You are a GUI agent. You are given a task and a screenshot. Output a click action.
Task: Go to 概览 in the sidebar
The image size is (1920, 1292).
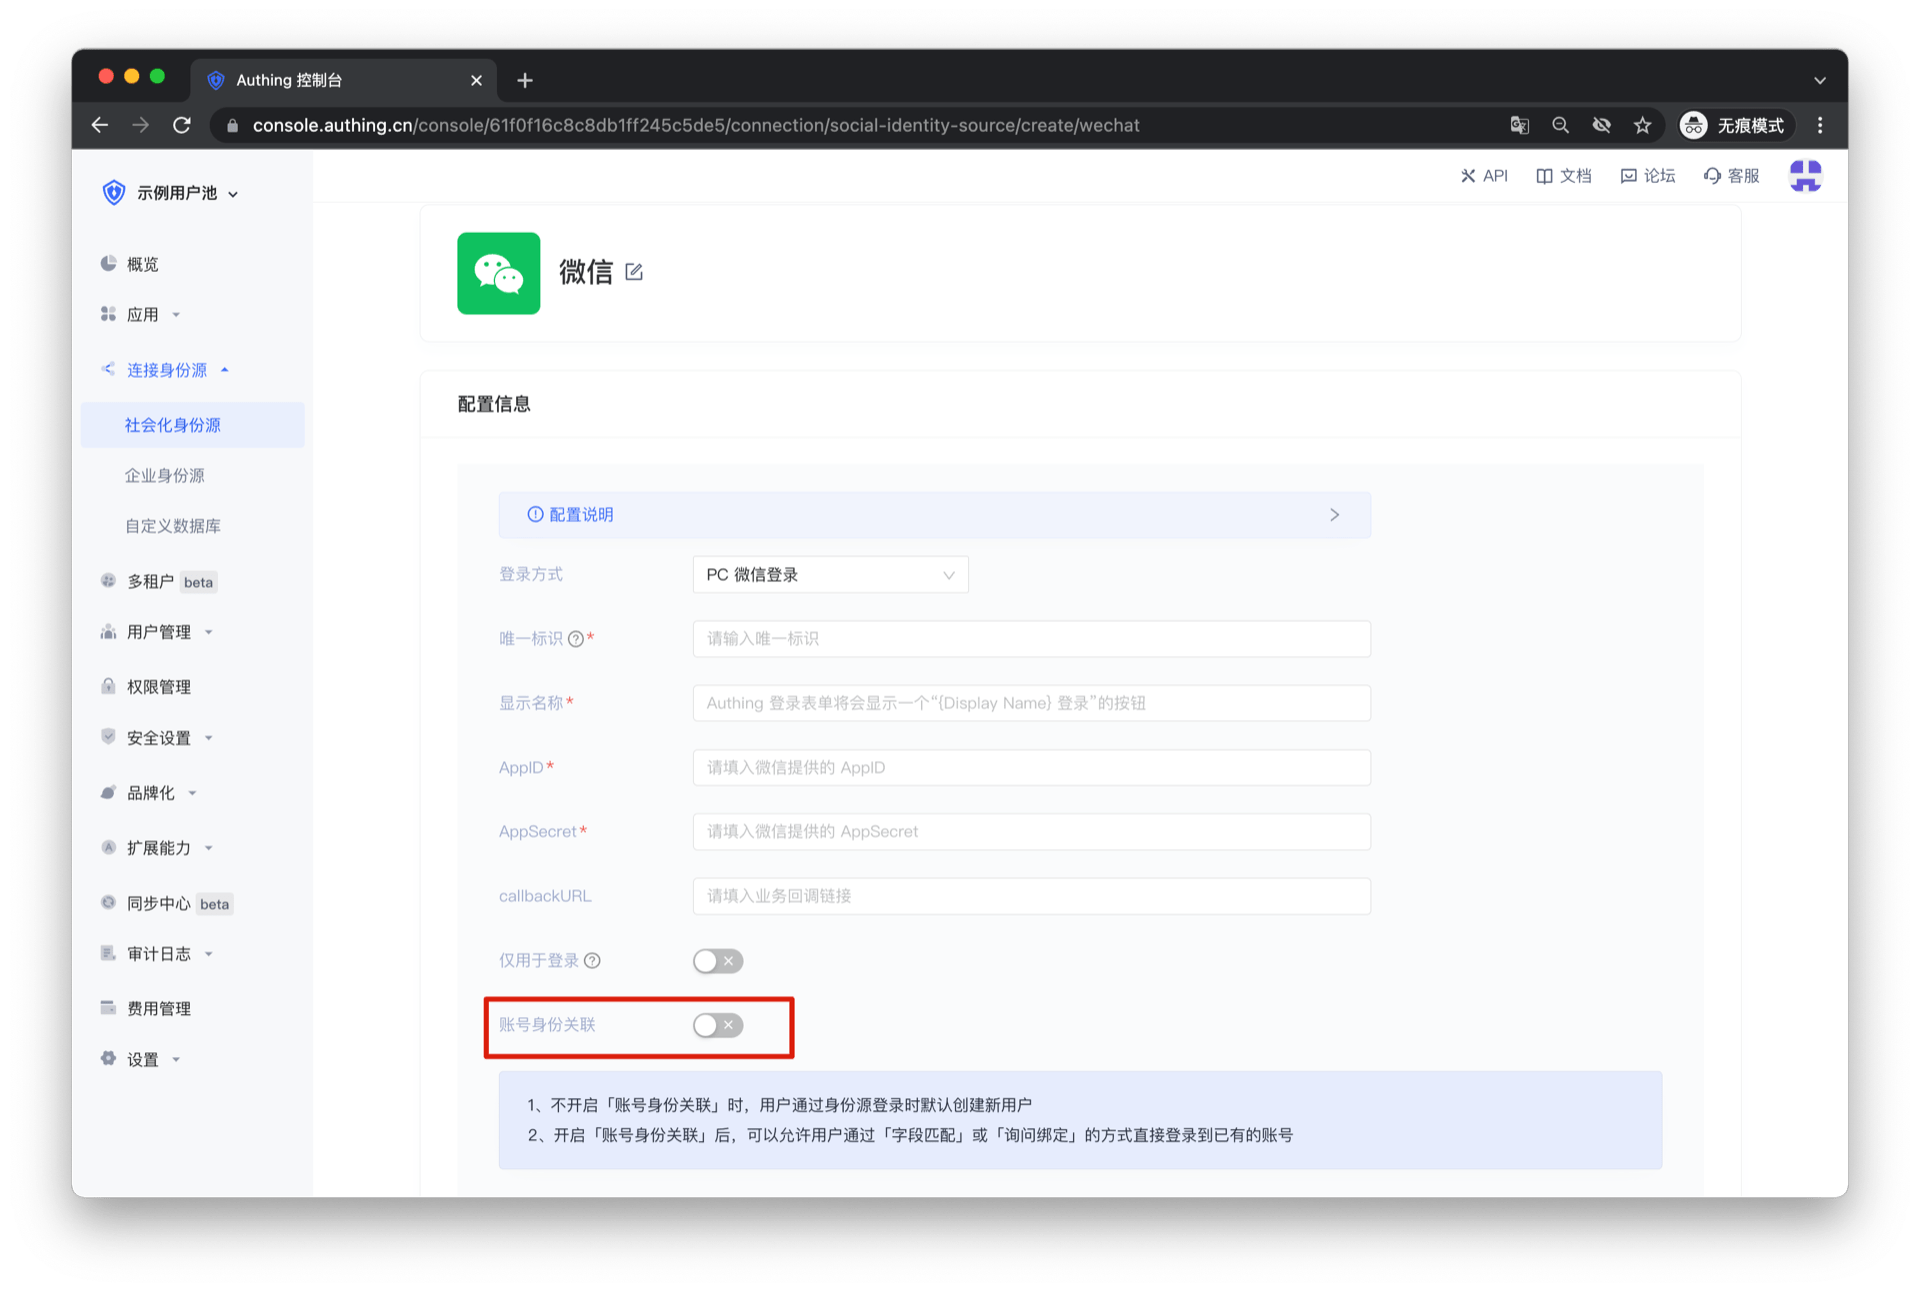pos(143,264)
